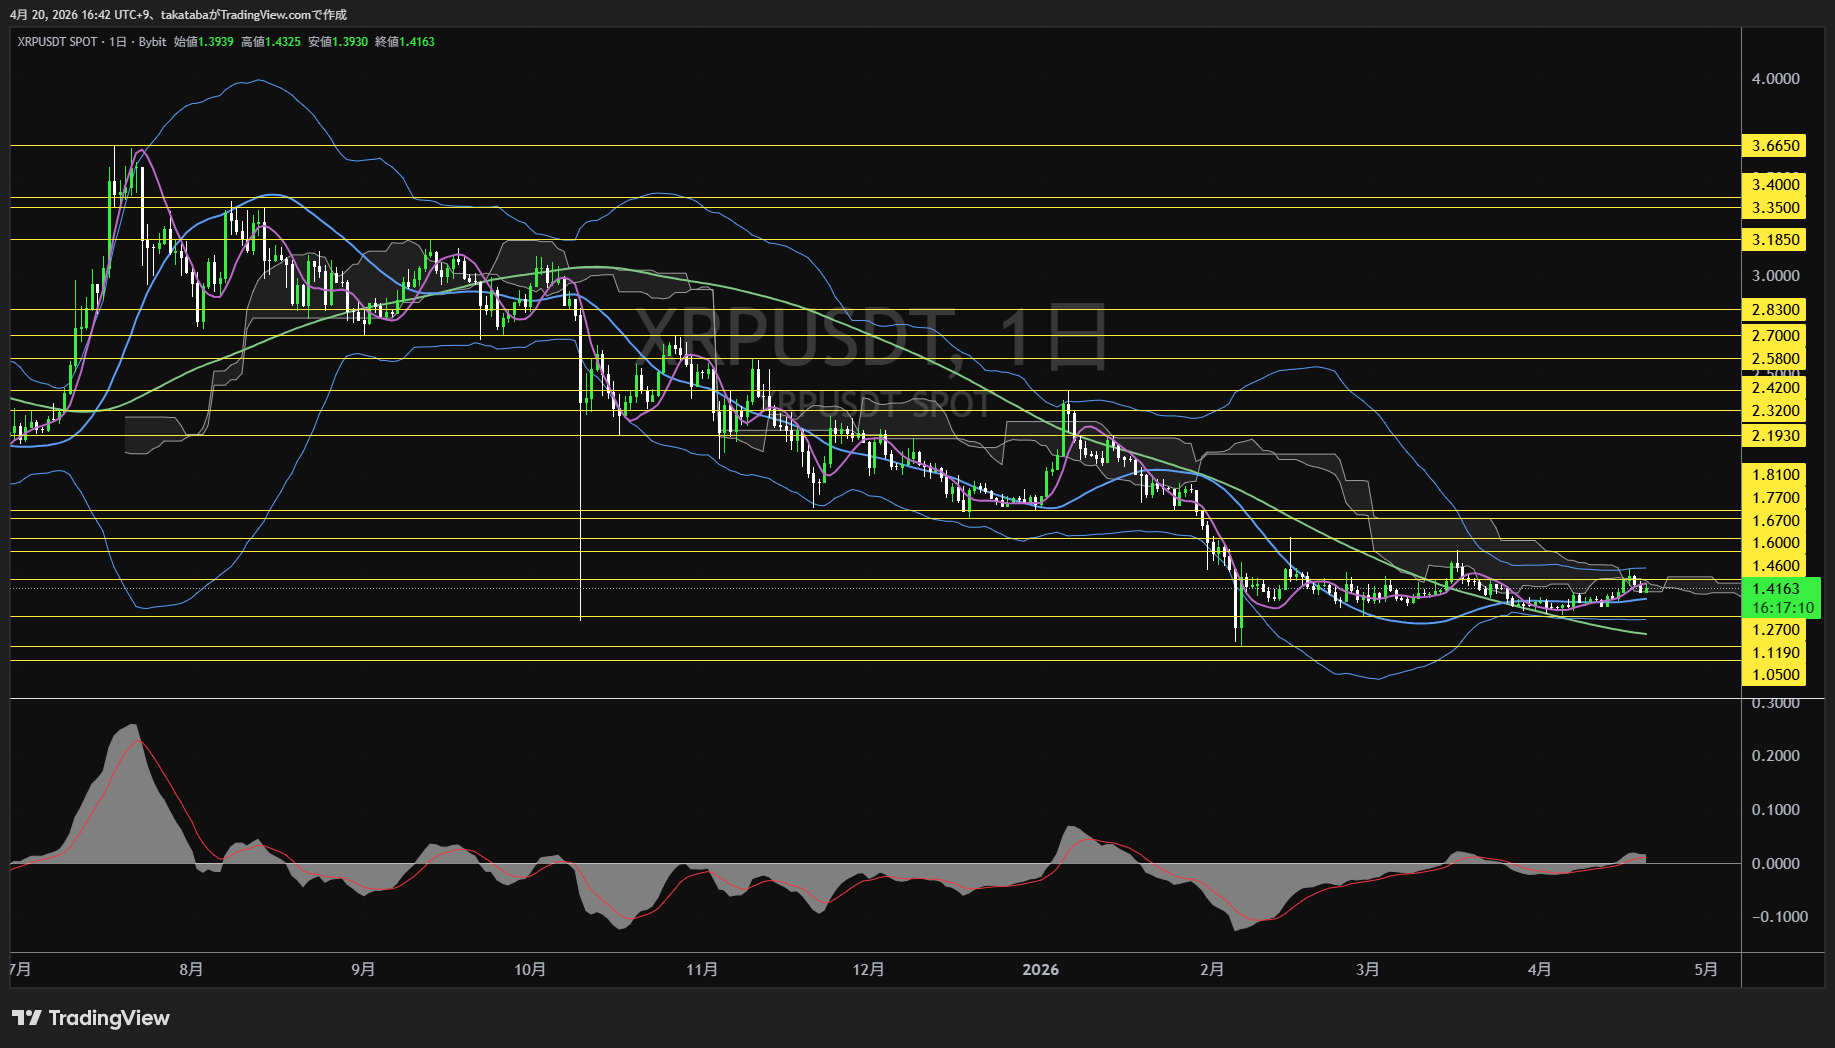Click the 4月 label on time axis

tap(1540, 970)
